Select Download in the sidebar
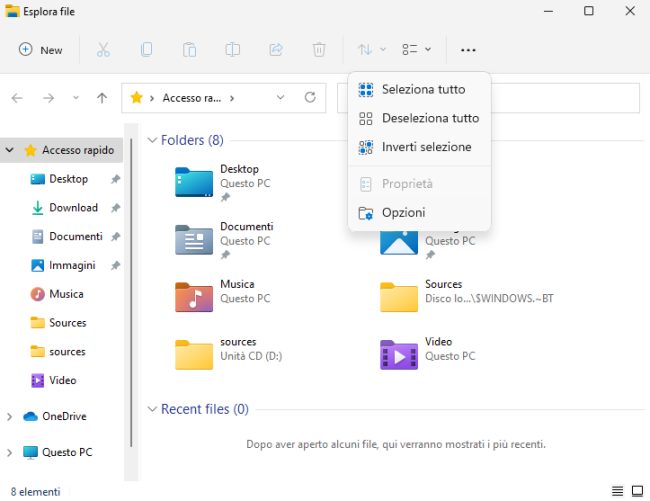This screenshot has width=650, height=501. click(73, 208)
